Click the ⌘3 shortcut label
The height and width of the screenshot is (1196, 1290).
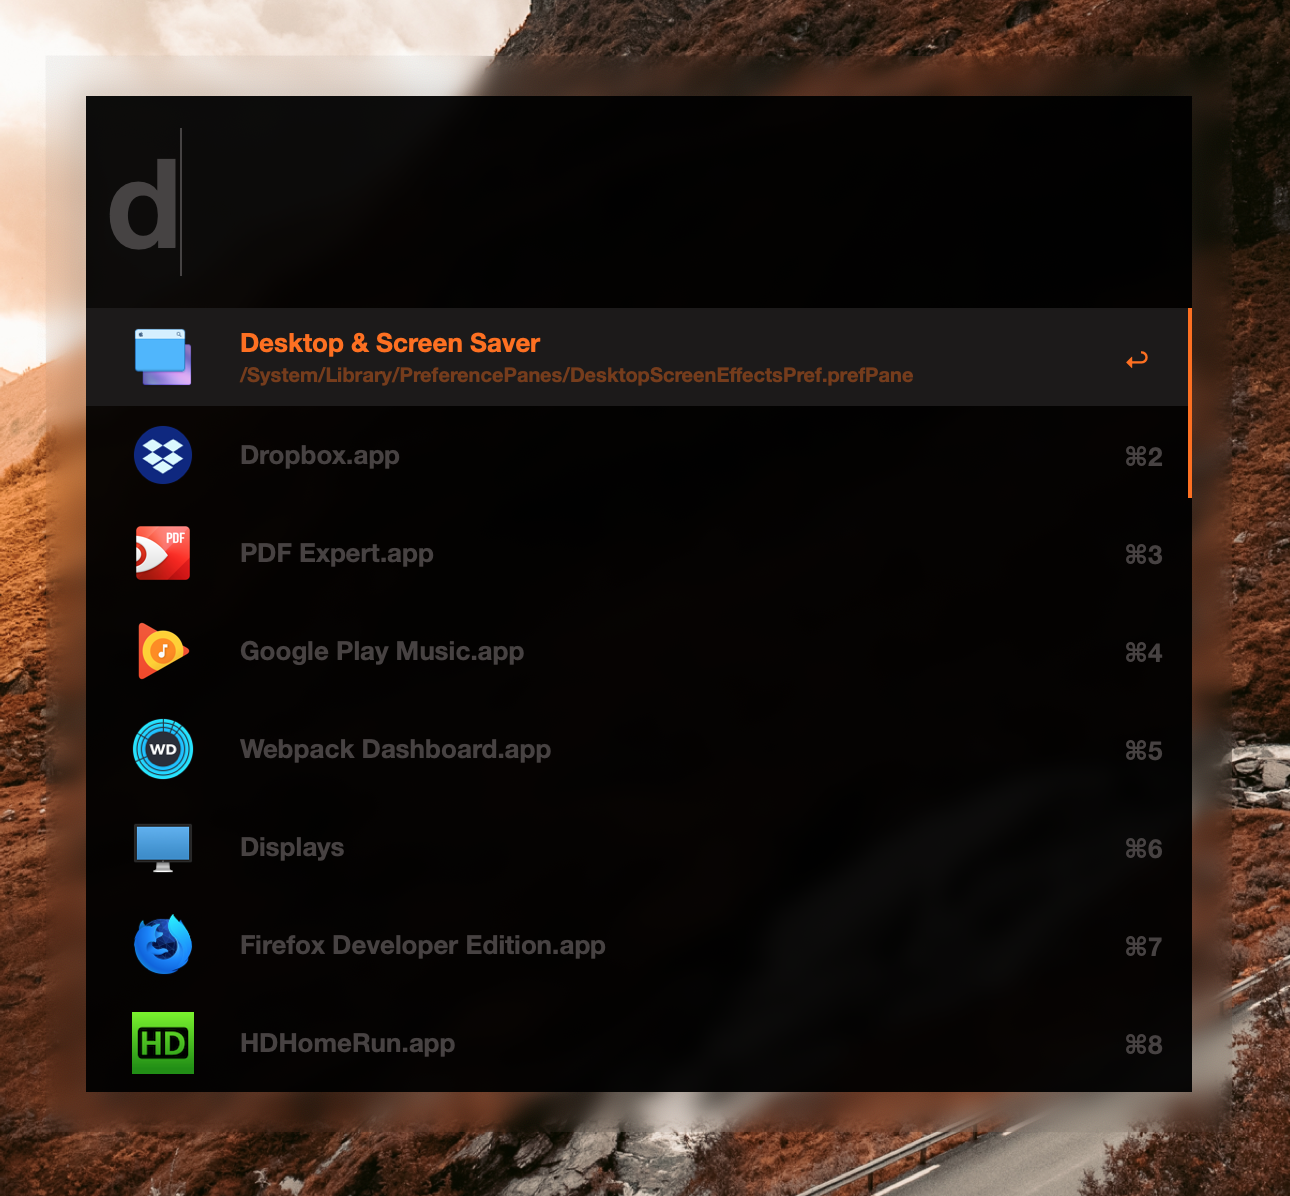[1143, 555]
